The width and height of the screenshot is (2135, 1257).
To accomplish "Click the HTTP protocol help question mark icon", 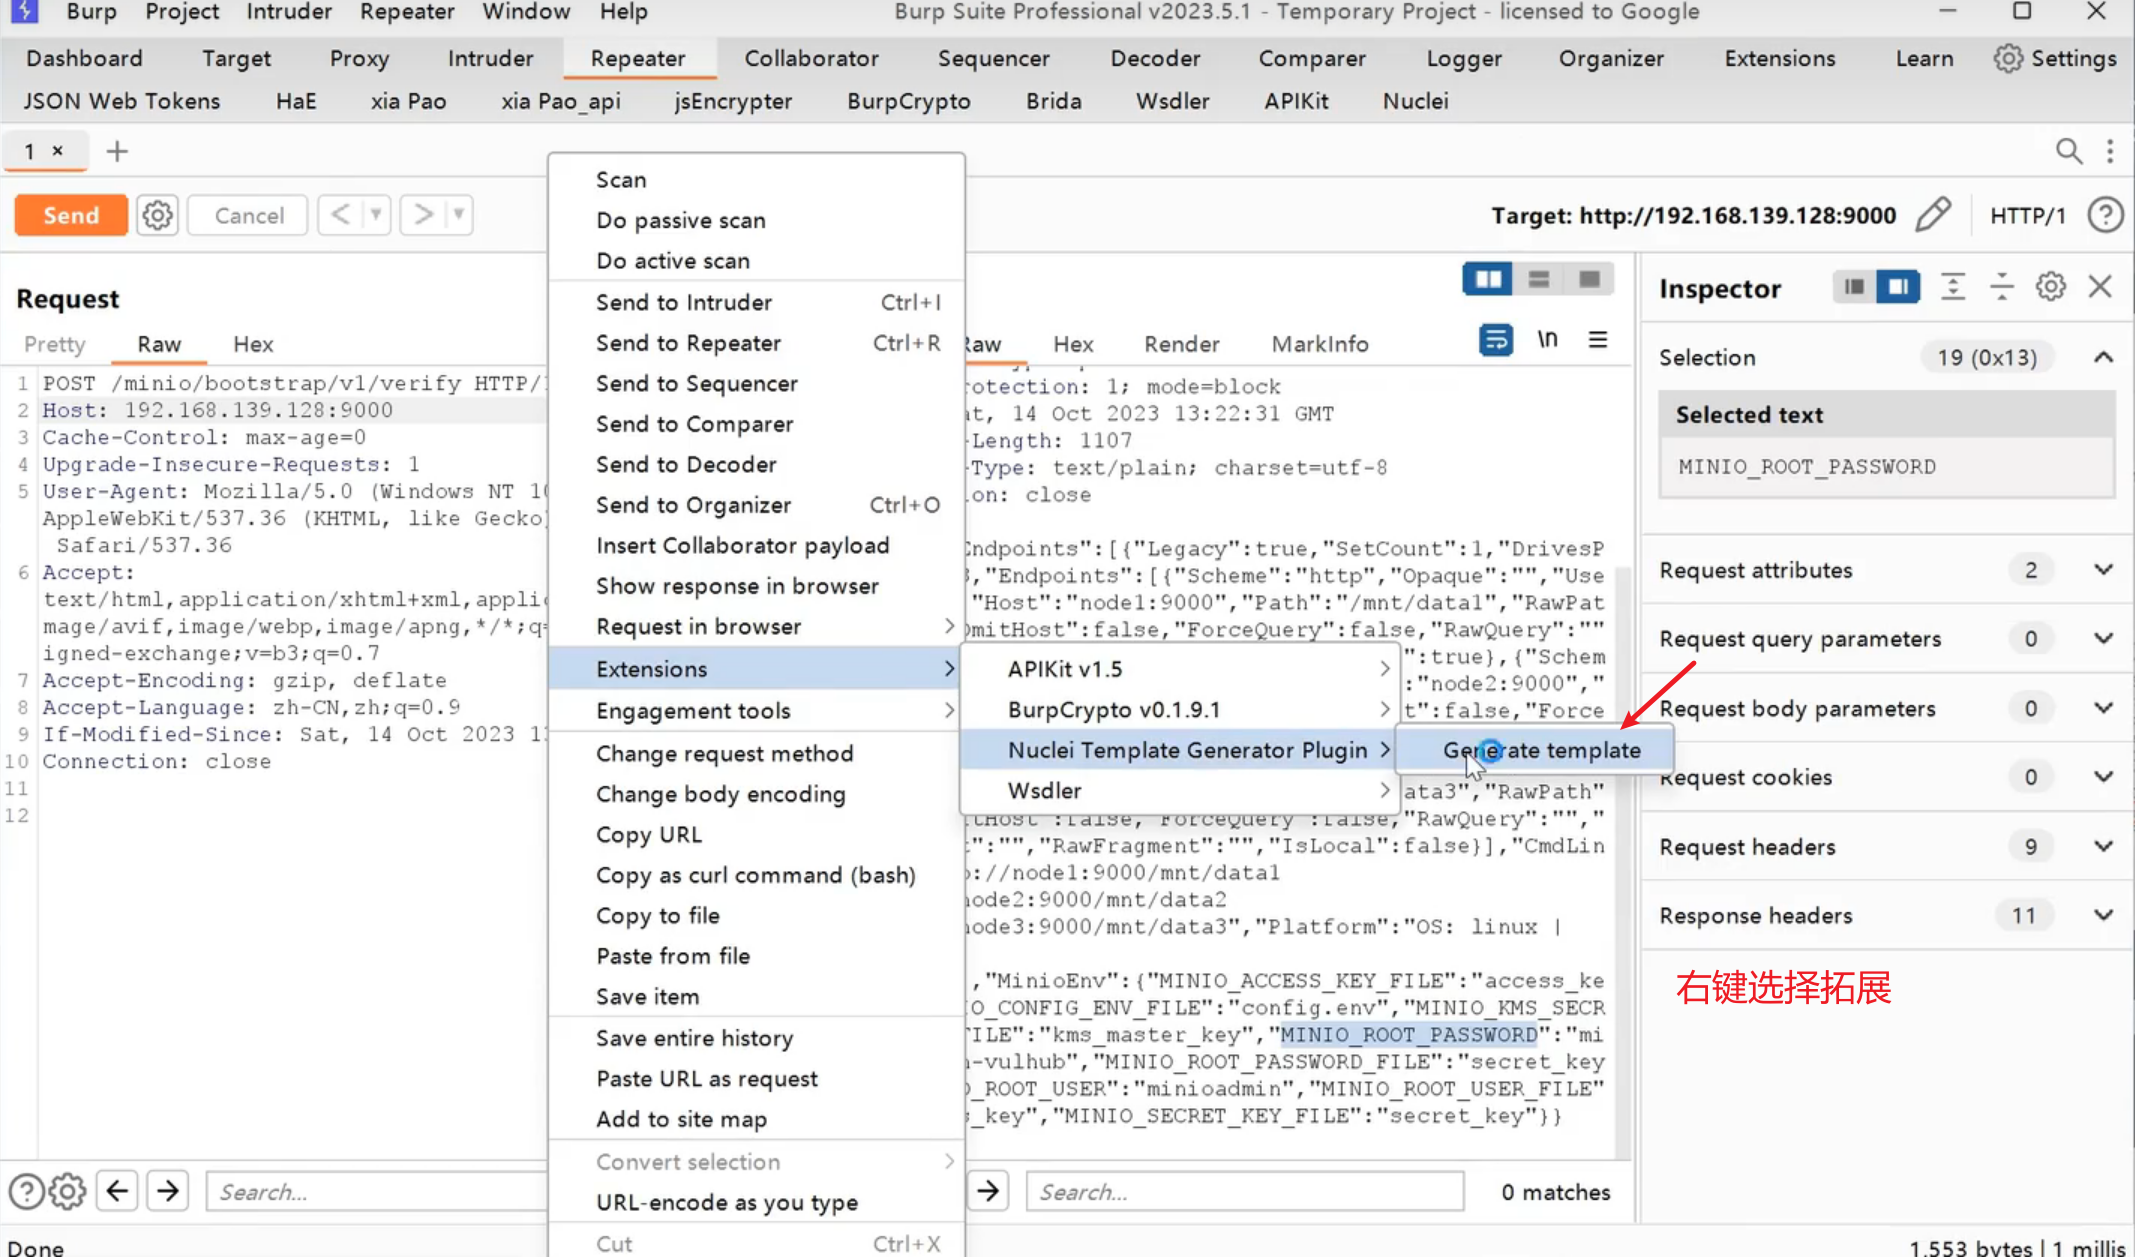I will (2105, 215).
